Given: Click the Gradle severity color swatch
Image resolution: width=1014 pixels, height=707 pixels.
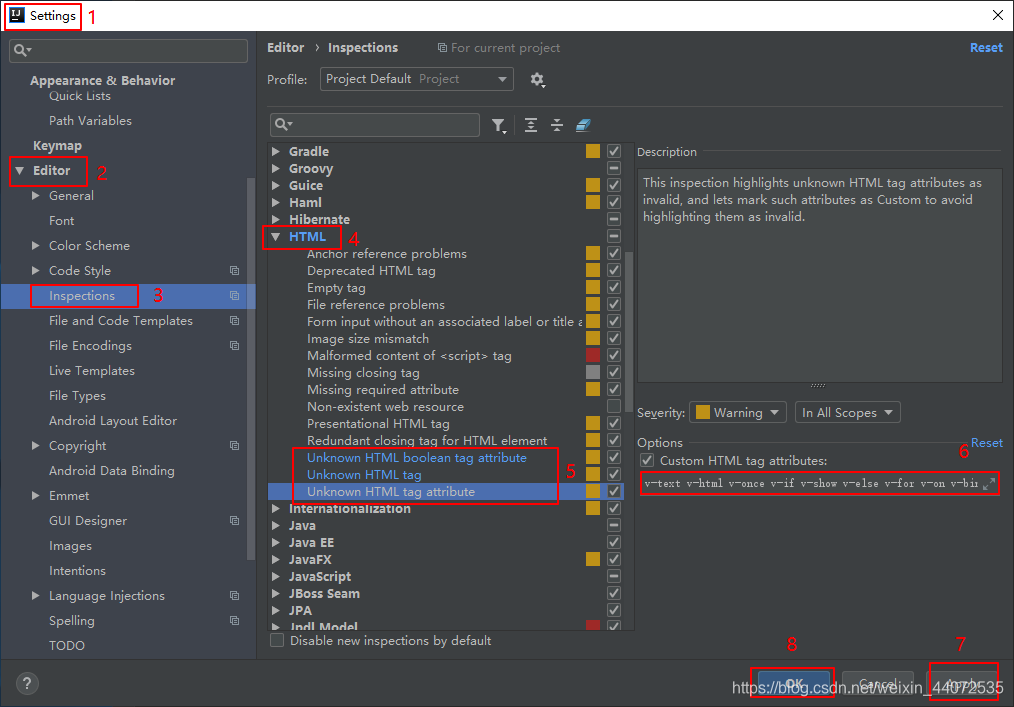Looking at the screenshot, I should pos(593,151).
